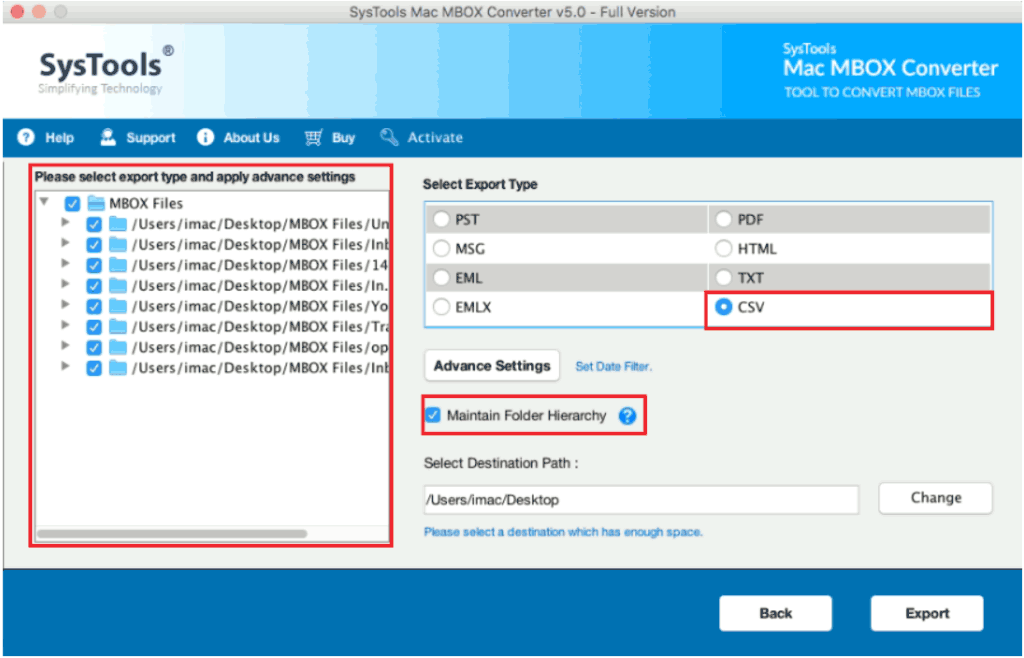Pick the TXT export option

click(723, 278)
